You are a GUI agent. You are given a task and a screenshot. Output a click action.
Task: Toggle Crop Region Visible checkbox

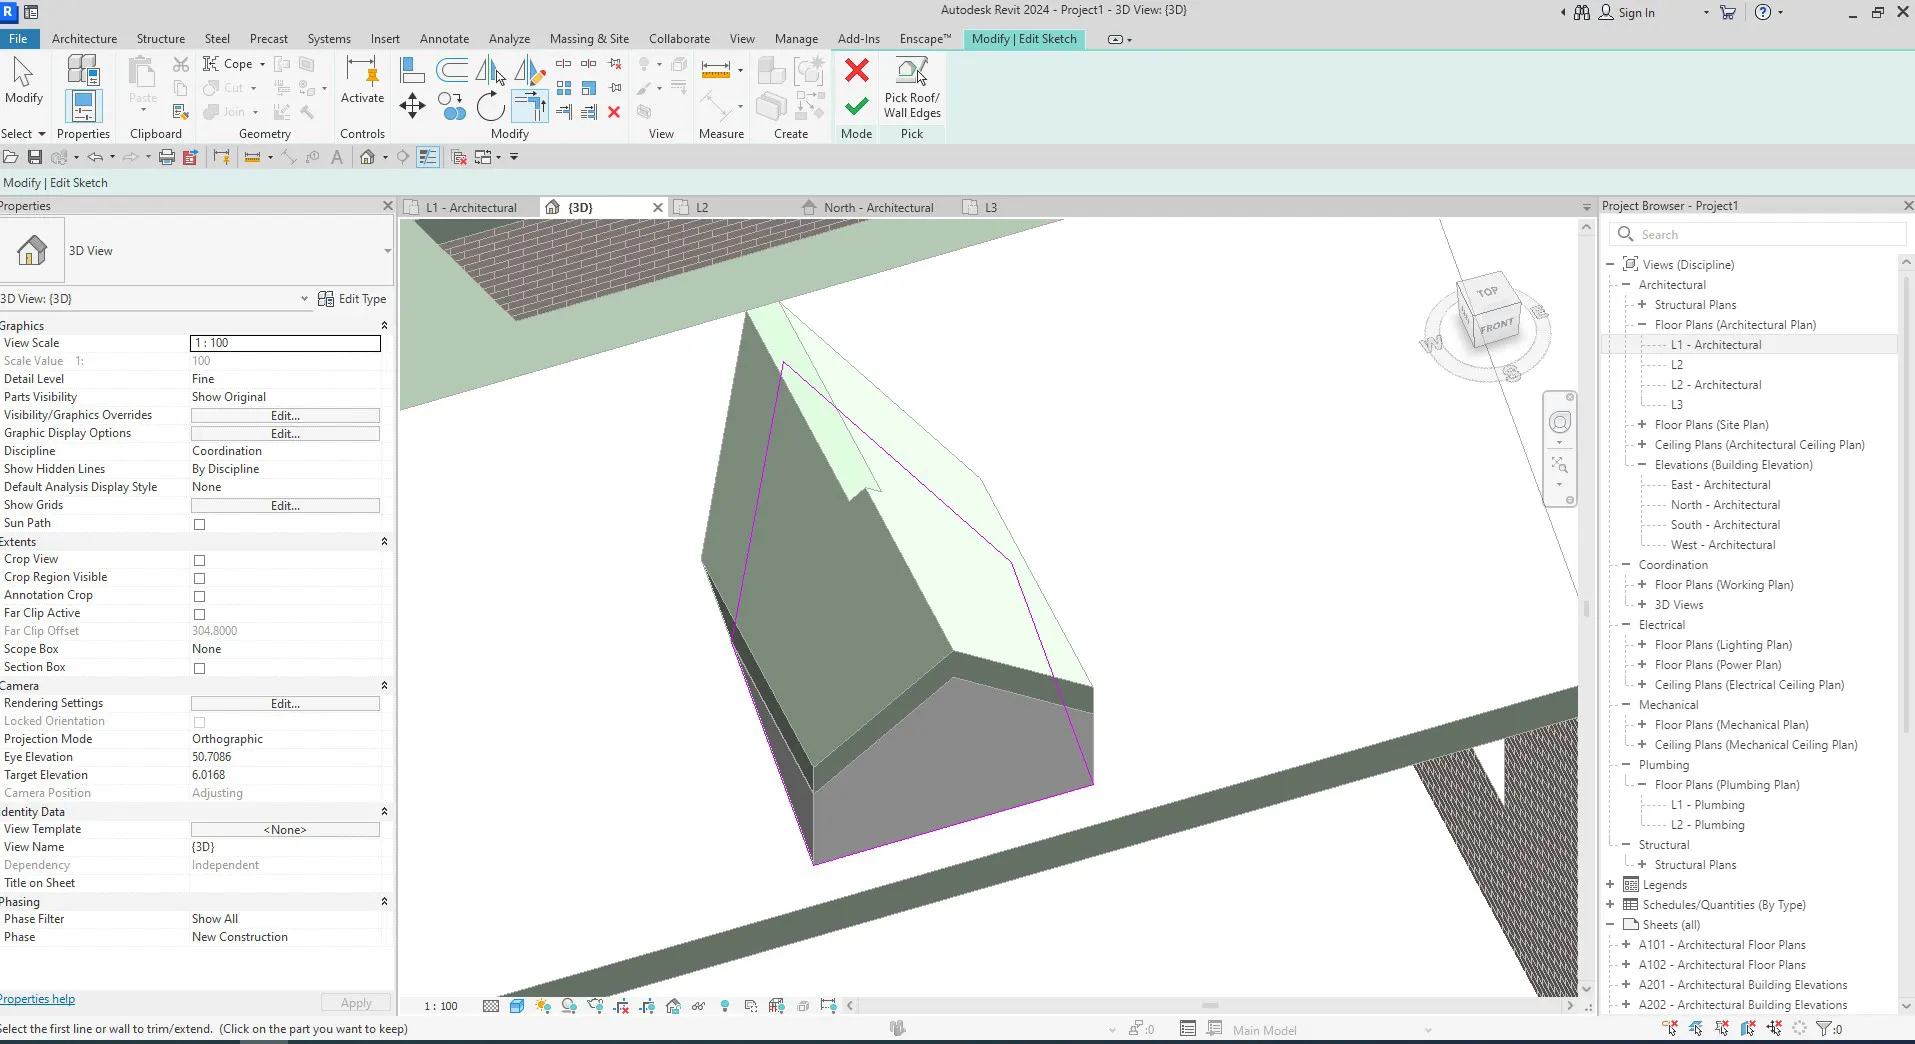pos(199,578)
